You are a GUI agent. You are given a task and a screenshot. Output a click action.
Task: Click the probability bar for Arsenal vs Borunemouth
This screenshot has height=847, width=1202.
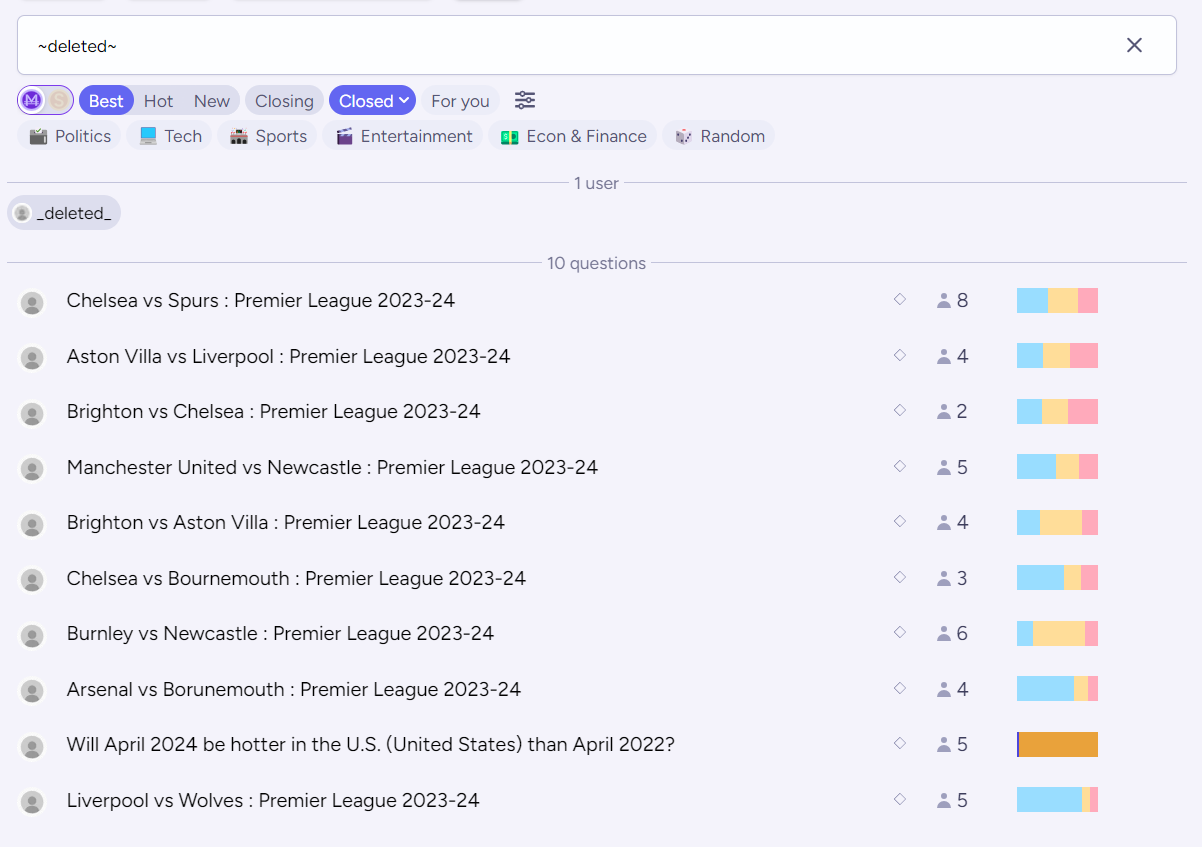point(1057,689)
